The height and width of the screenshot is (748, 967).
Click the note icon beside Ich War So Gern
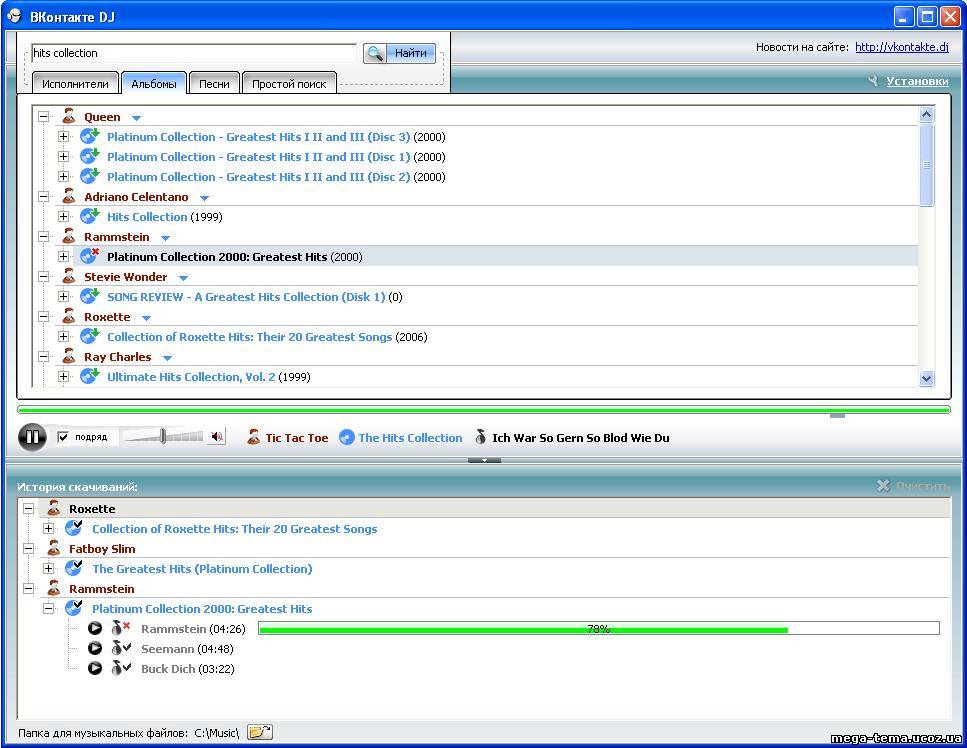480,437
